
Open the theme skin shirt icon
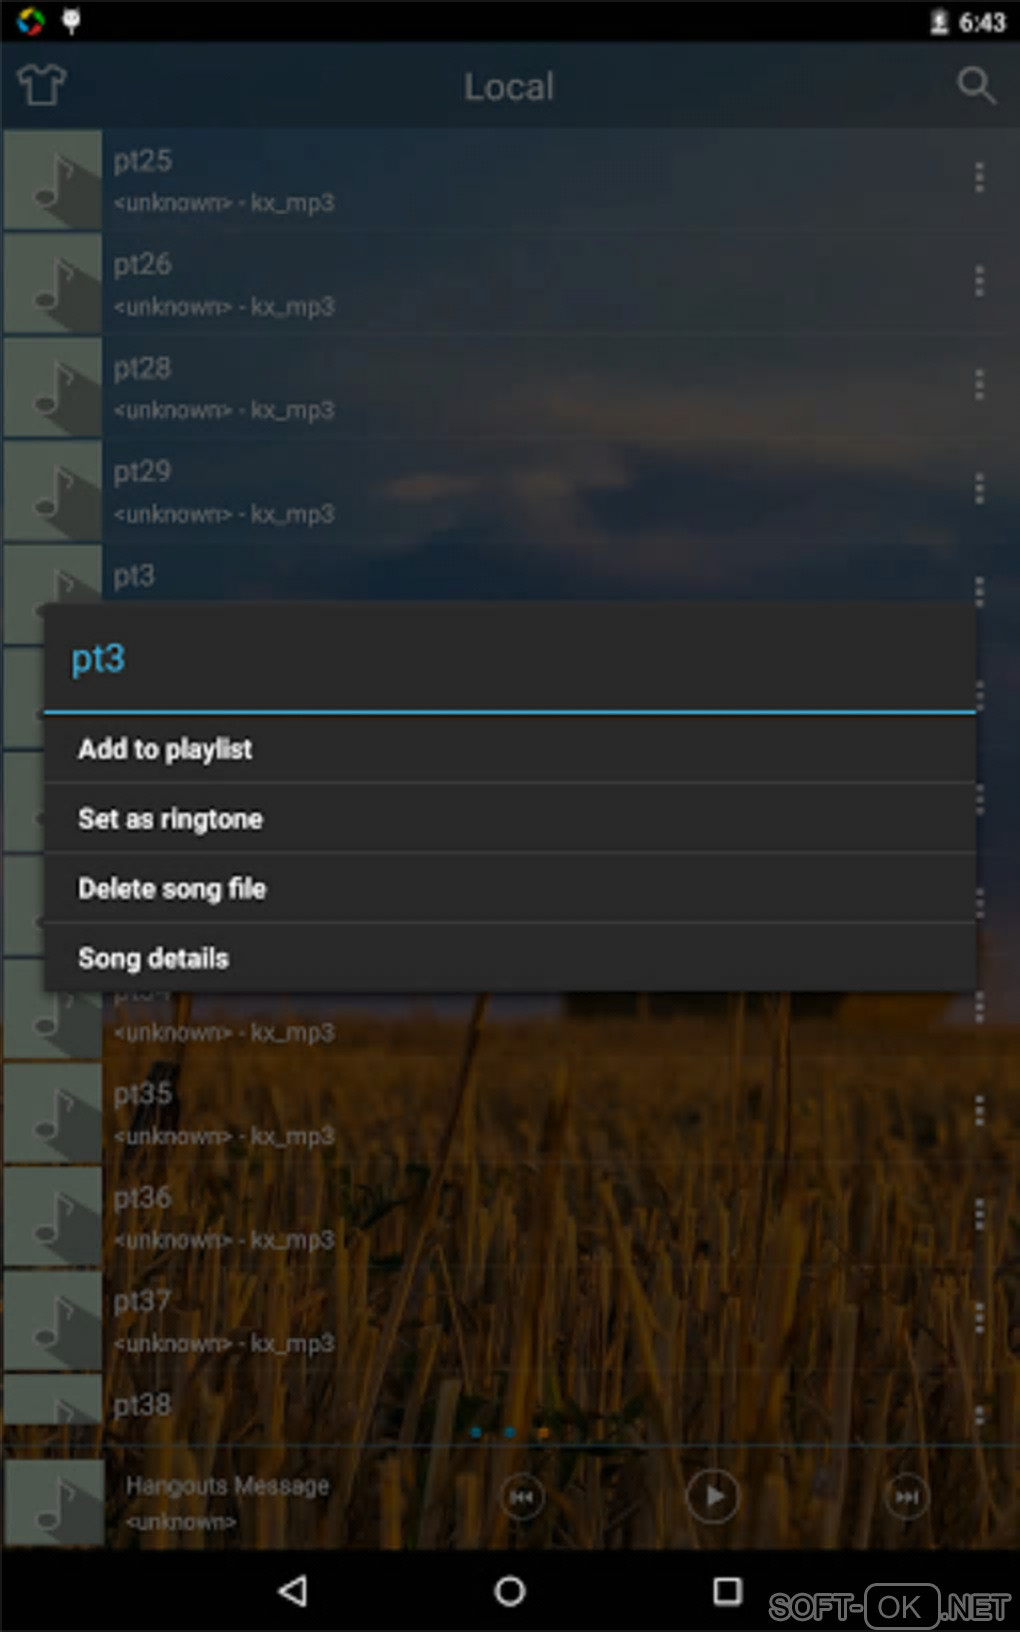[42, 85]
